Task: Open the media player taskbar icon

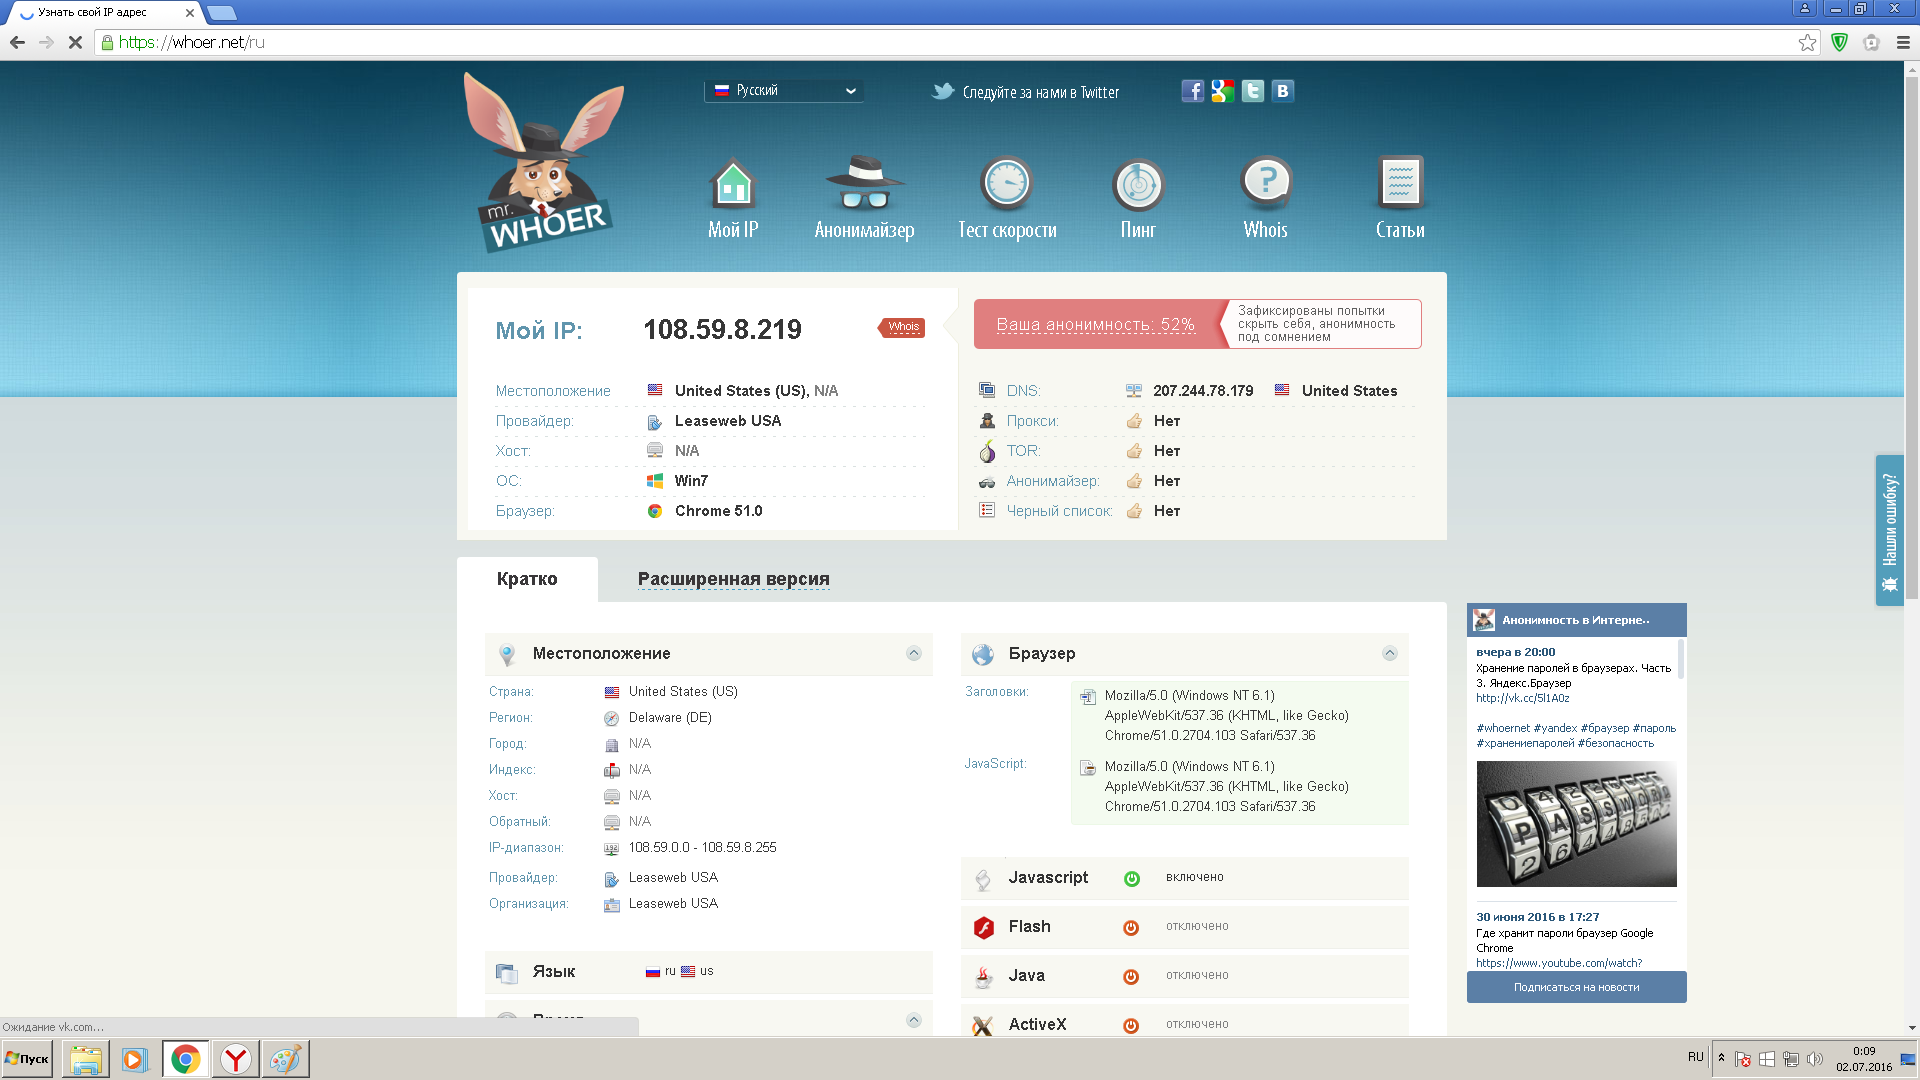Action: coord(134,1059)
